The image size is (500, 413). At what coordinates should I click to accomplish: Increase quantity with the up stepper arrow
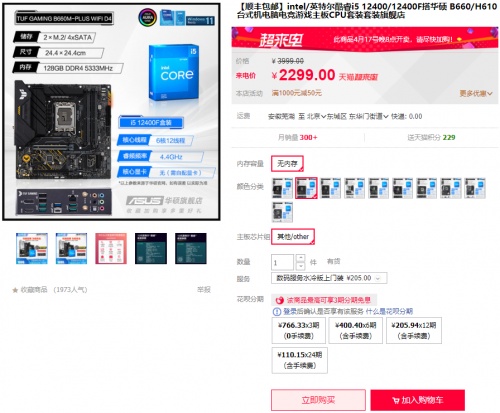(x=301, y=258)
